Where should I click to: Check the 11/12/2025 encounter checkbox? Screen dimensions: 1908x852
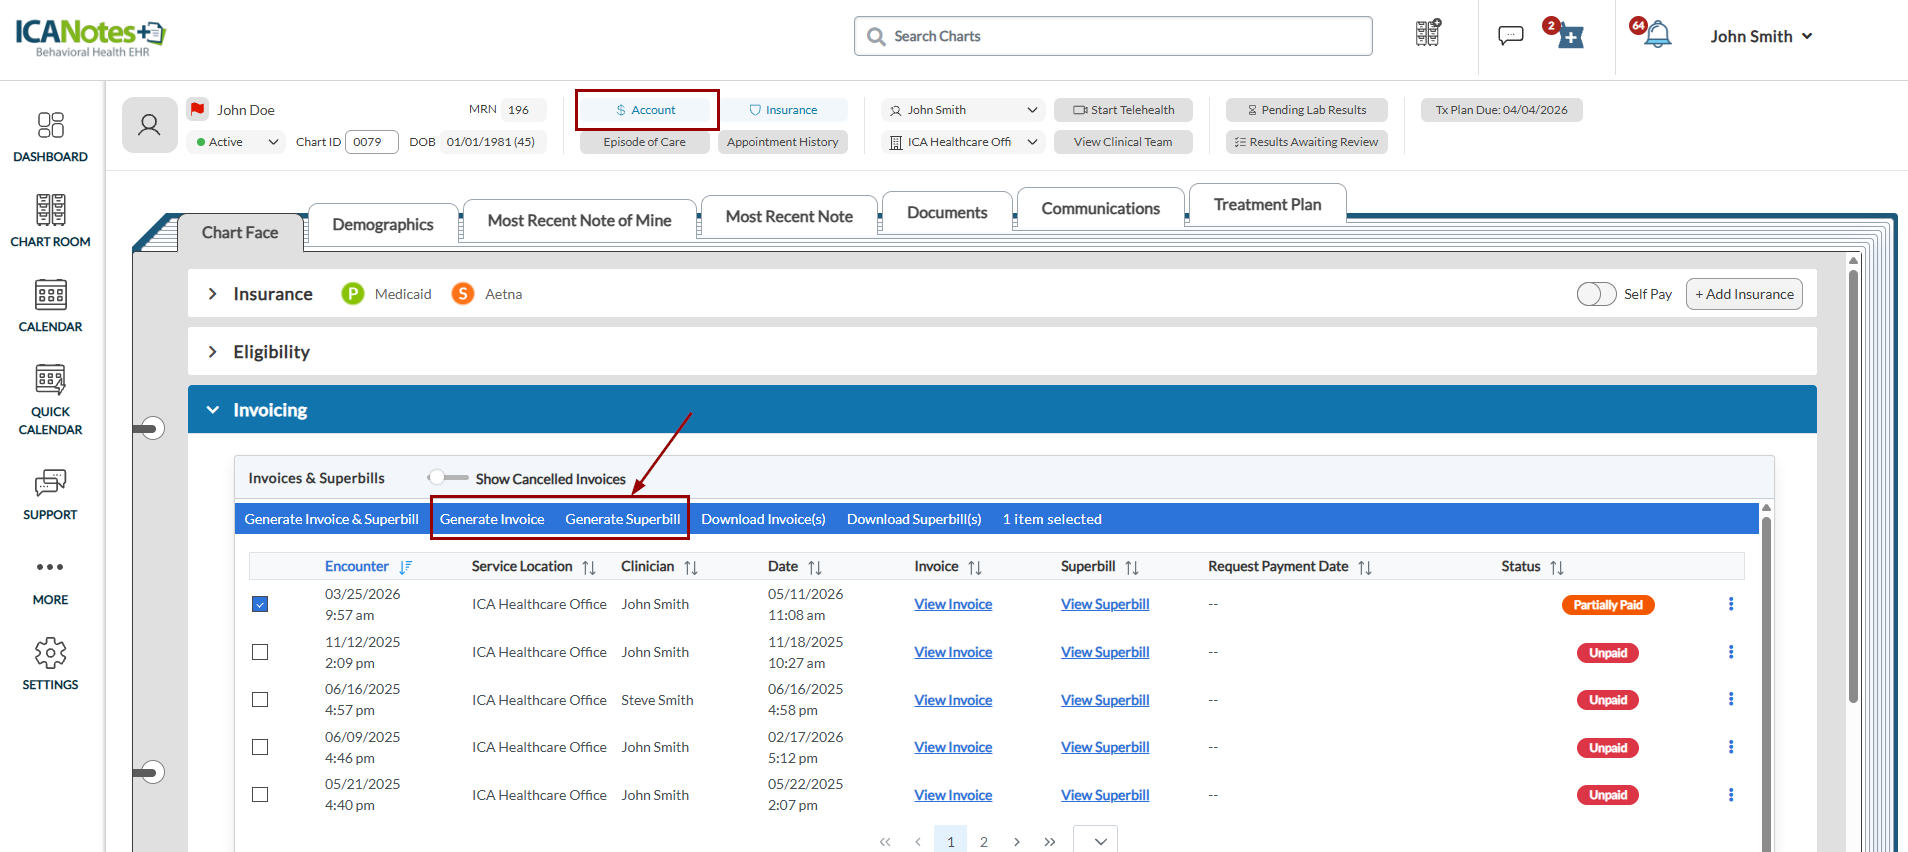(260, 652)
